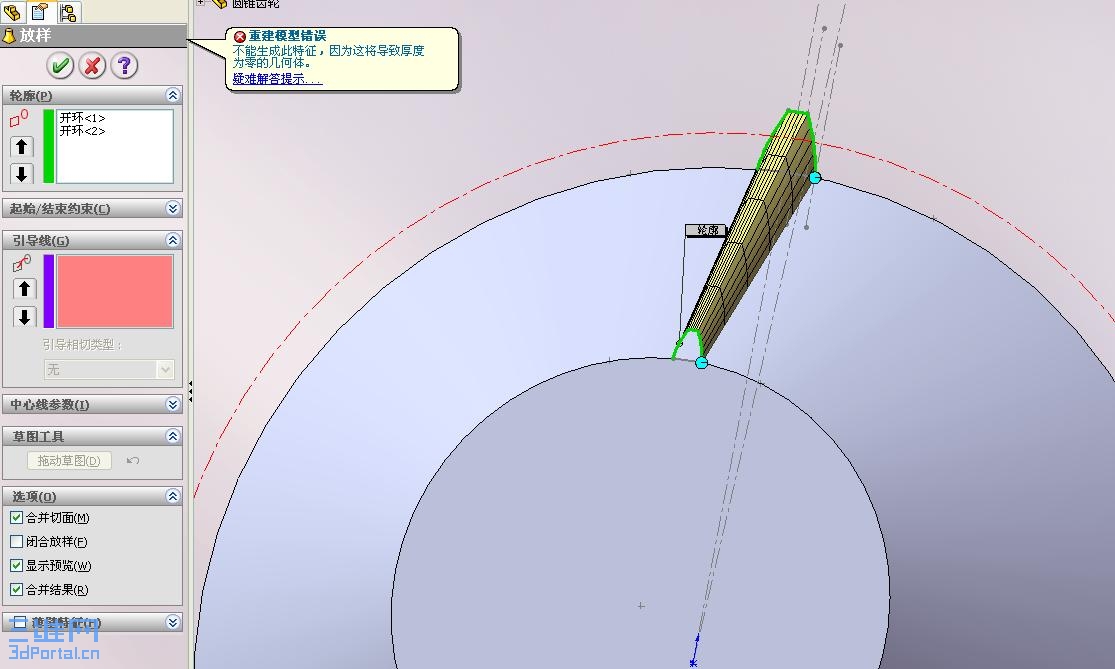
Task: Open help via purple question mark
Action: [124, 66]
